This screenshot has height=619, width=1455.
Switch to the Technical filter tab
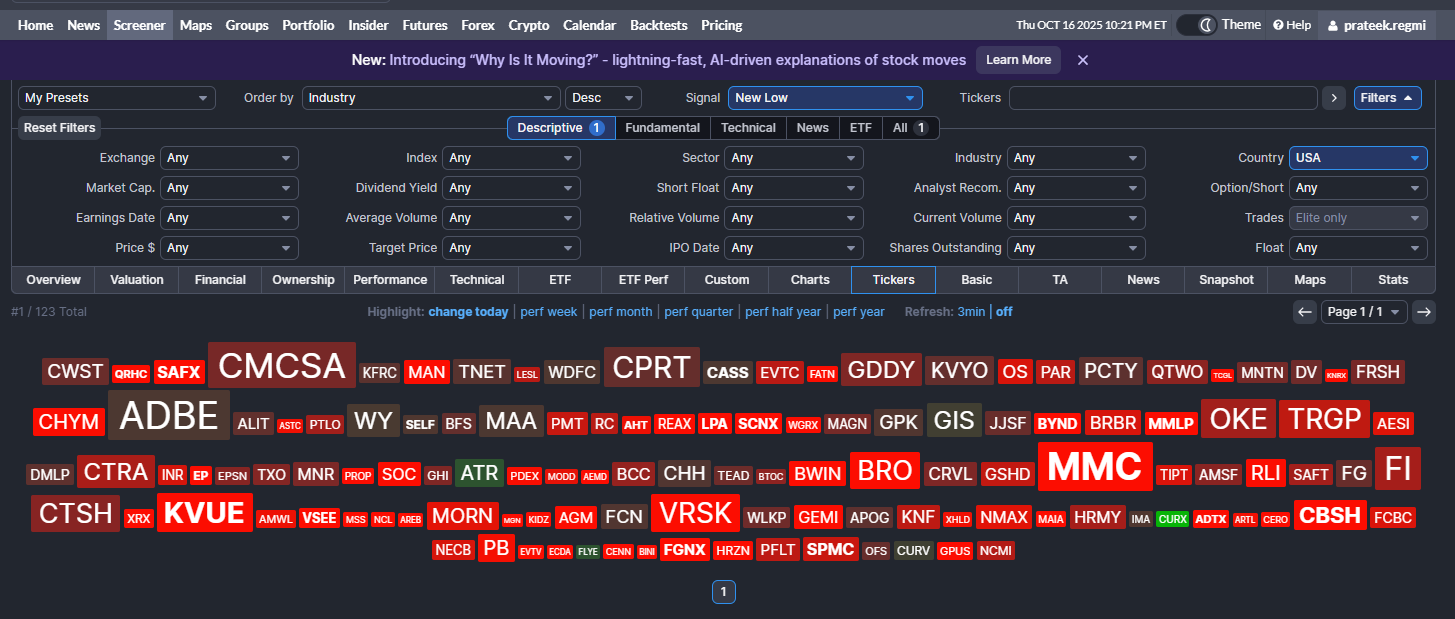click(x=748, y=128)
